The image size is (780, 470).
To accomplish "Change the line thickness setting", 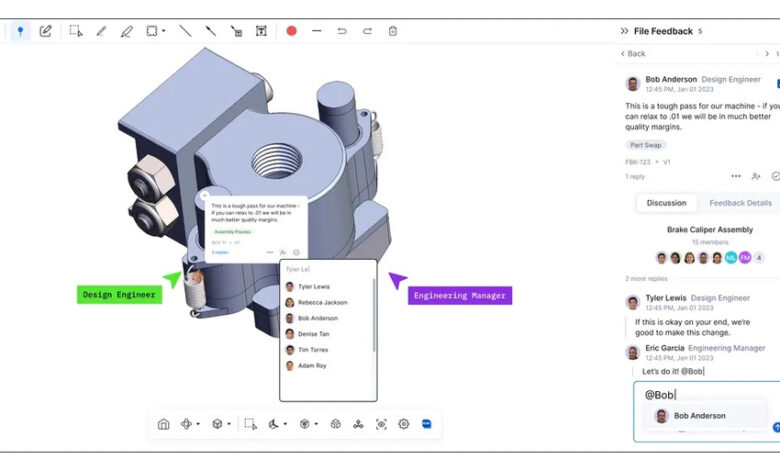I will (x=316, y=31).
